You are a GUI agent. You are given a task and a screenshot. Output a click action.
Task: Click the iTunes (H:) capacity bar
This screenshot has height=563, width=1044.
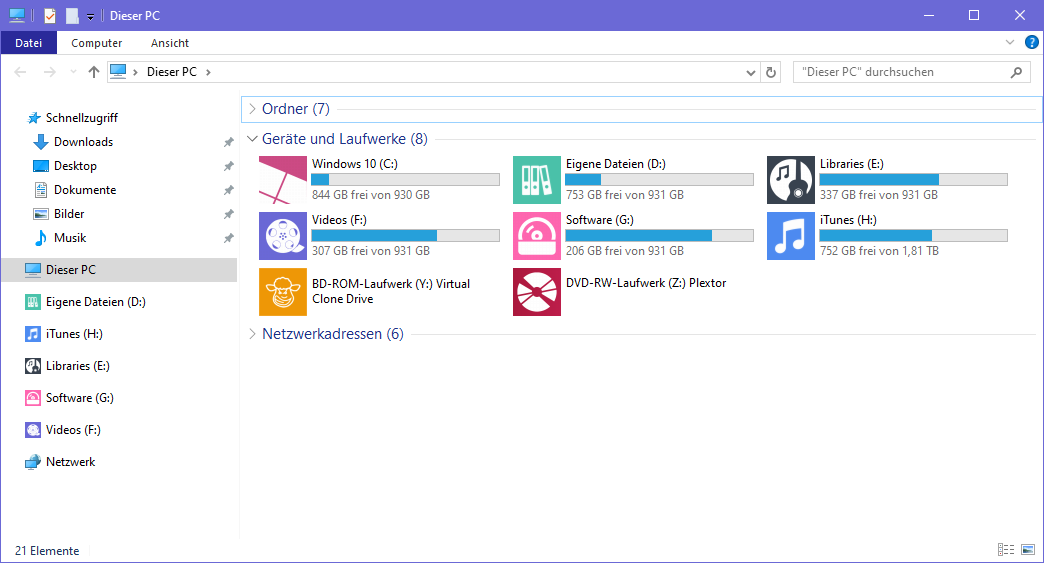coord(914,236)
